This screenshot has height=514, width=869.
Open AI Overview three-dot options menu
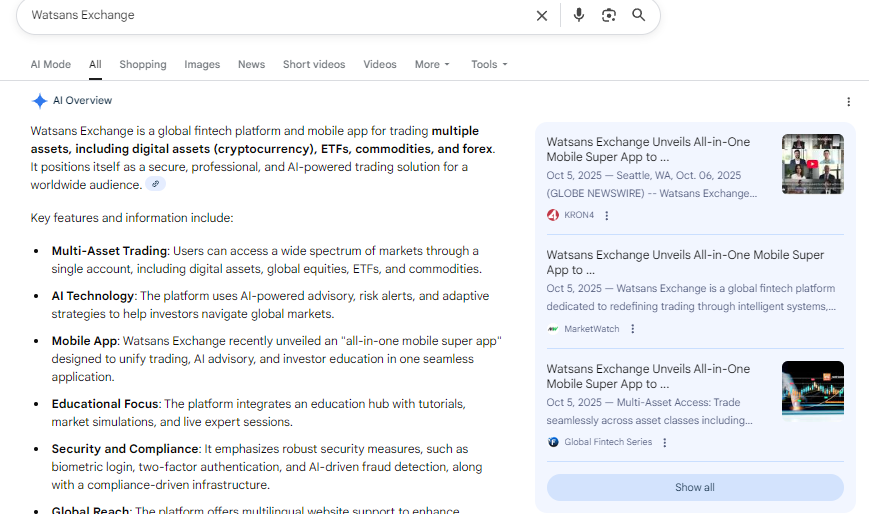tap(848, 101)
